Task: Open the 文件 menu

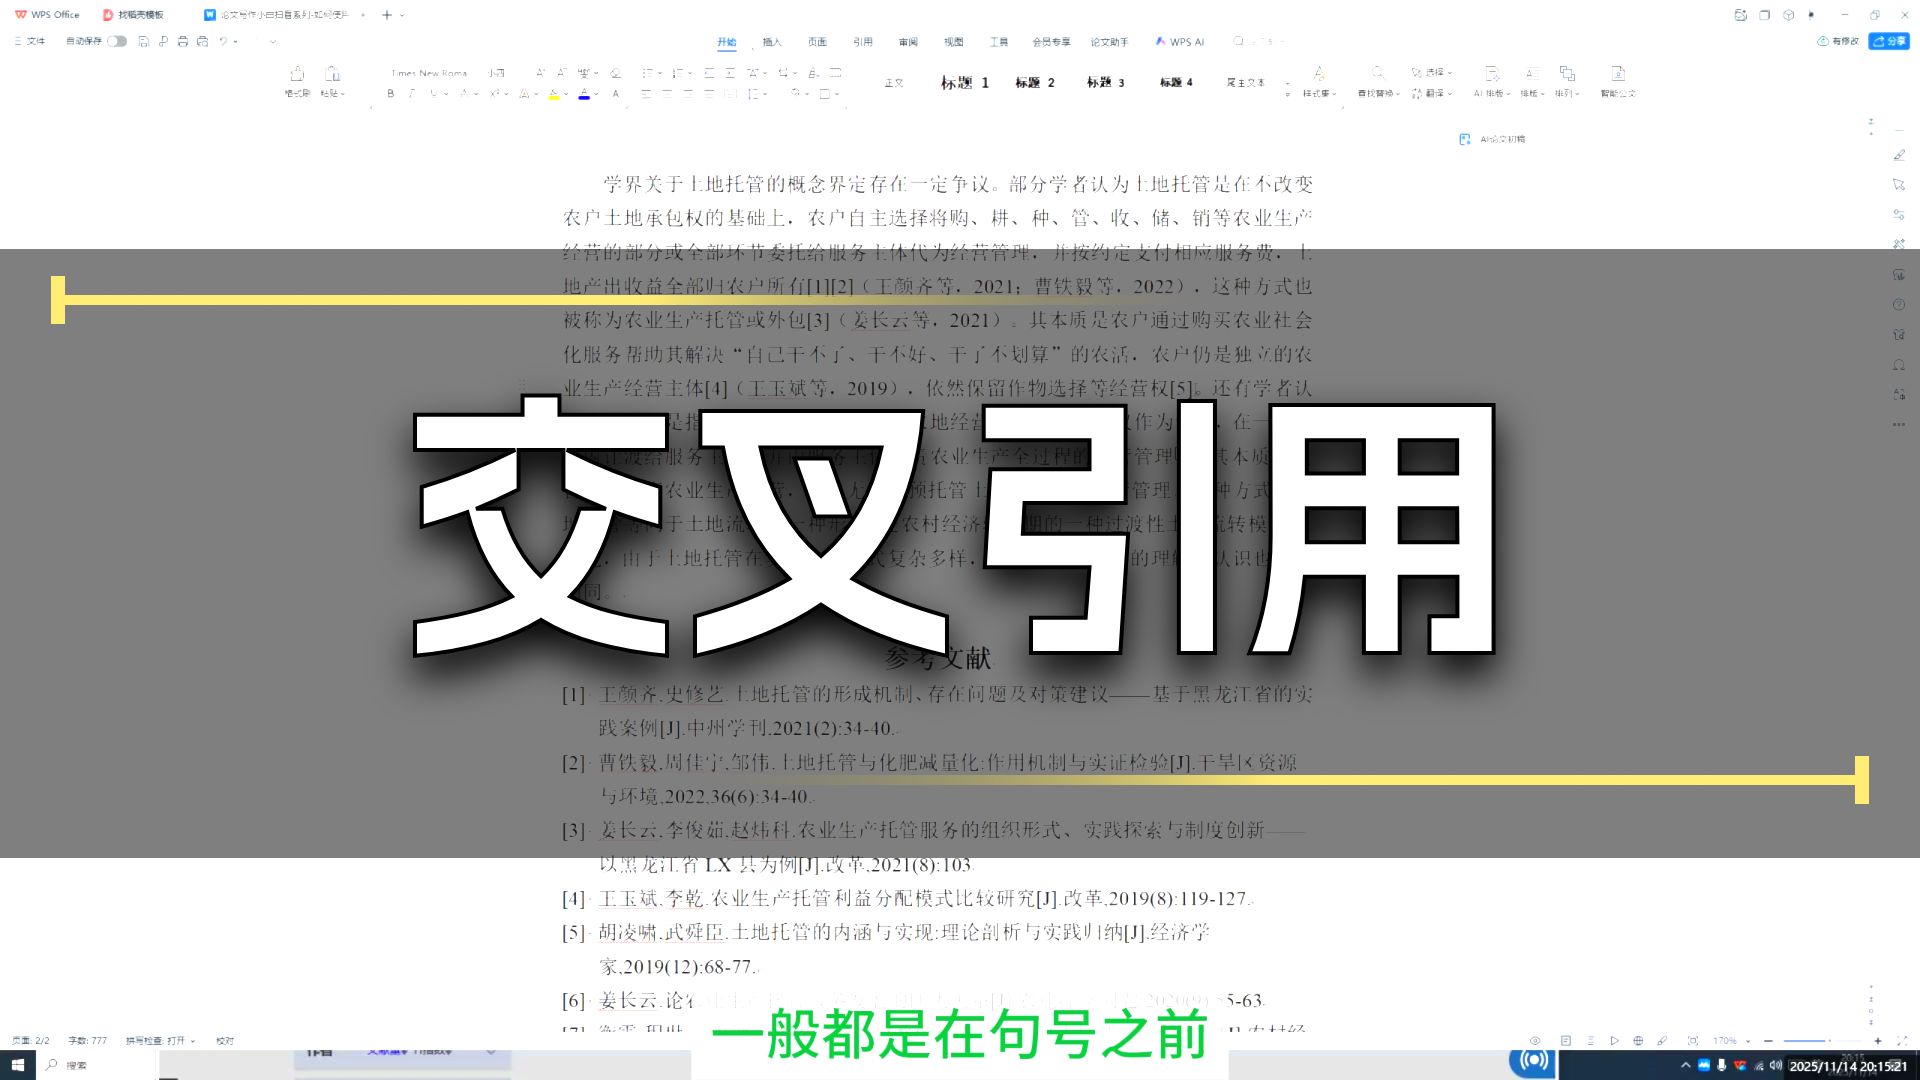Action: pos(36,42)
